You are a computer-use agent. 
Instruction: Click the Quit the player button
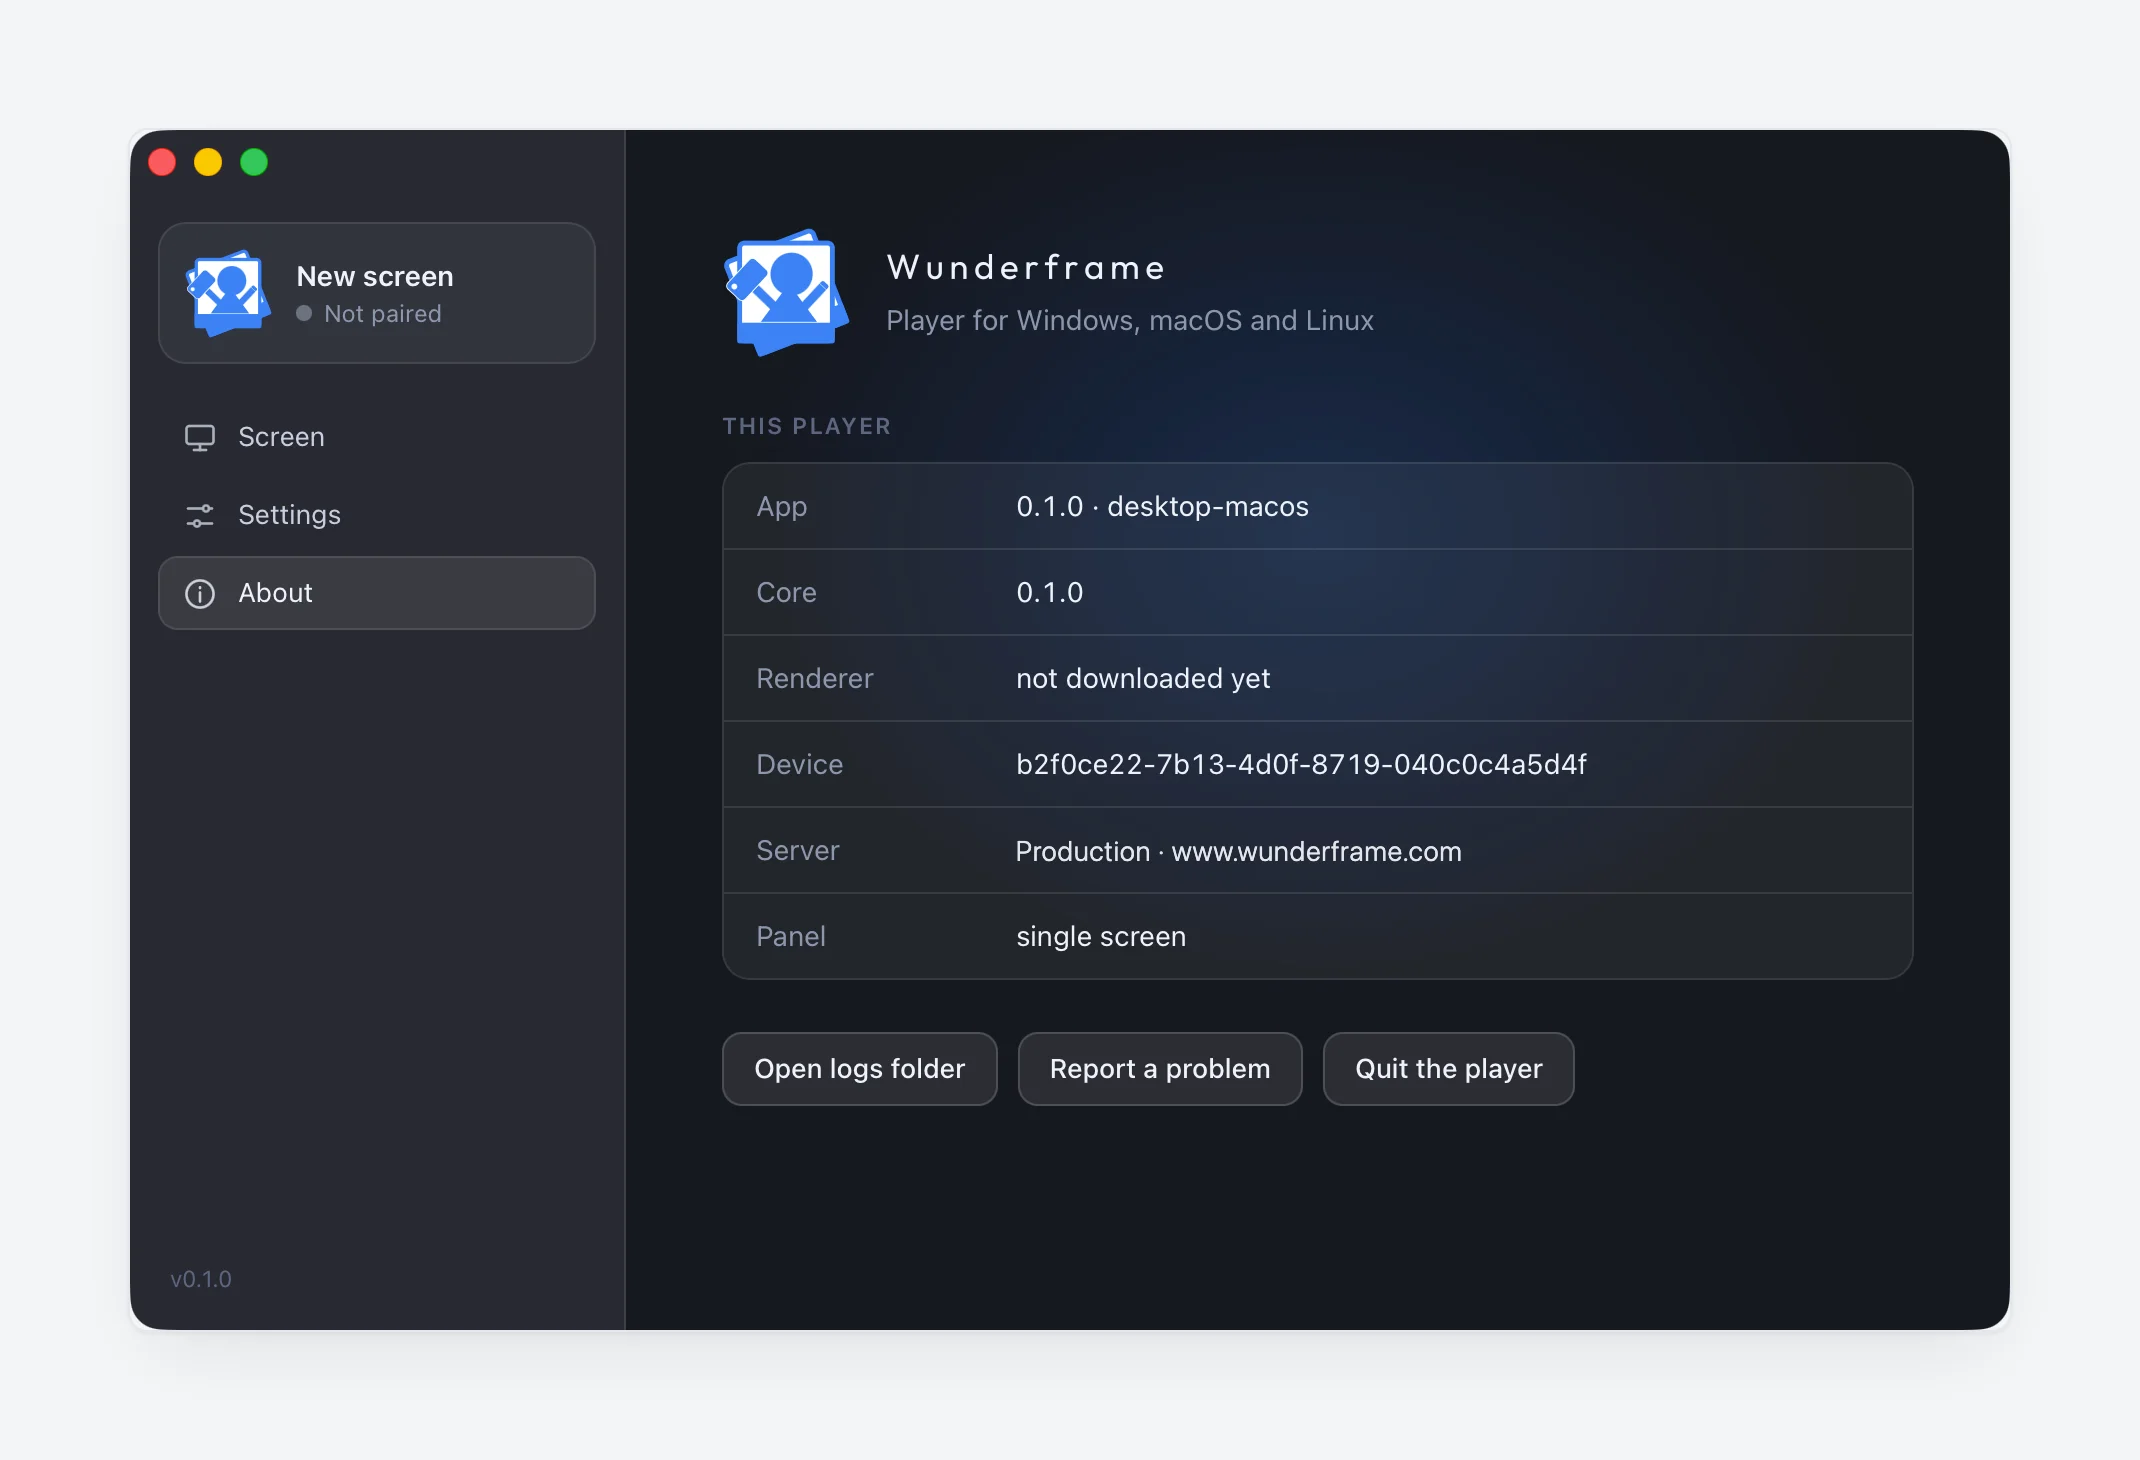click(x=1449, y=1069)
